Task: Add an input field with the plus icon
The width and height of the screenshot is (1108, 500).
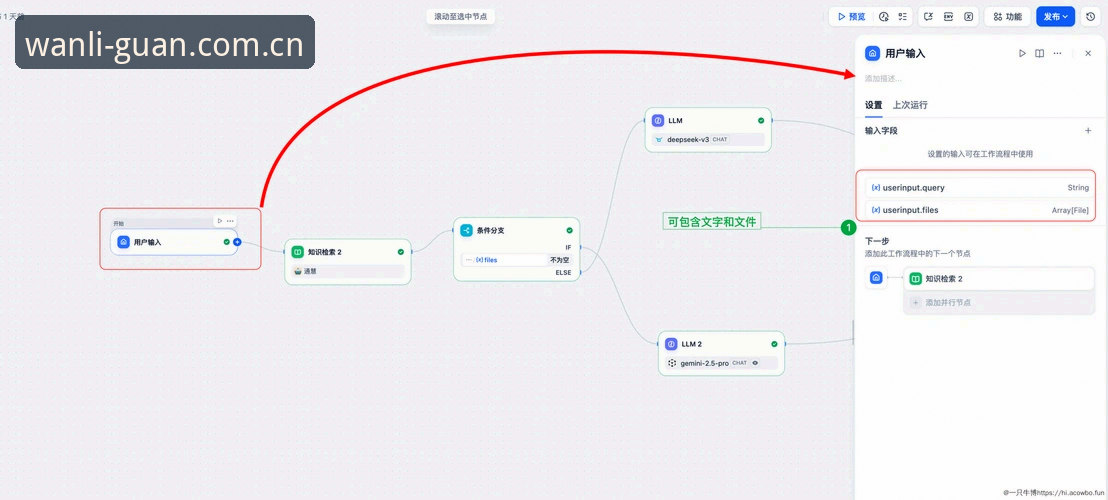Action: (1088, 131)
